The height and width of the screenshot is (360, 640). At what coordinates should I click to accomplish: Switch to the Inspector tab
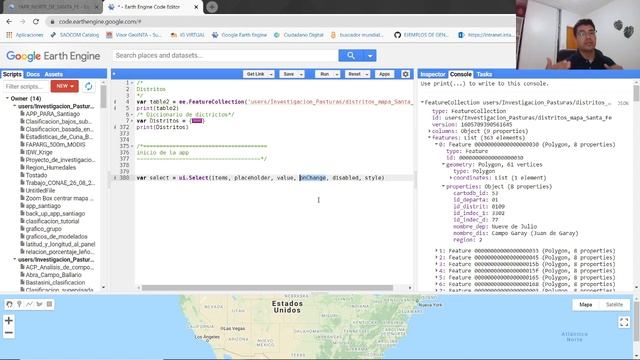tap(433, 74)
